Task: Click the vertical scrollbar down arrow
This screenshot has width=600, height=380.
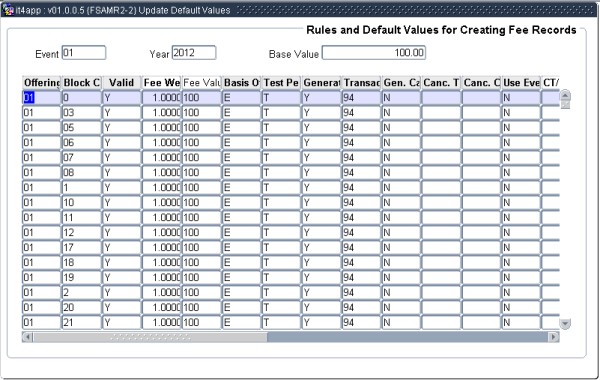Action: 565,324
